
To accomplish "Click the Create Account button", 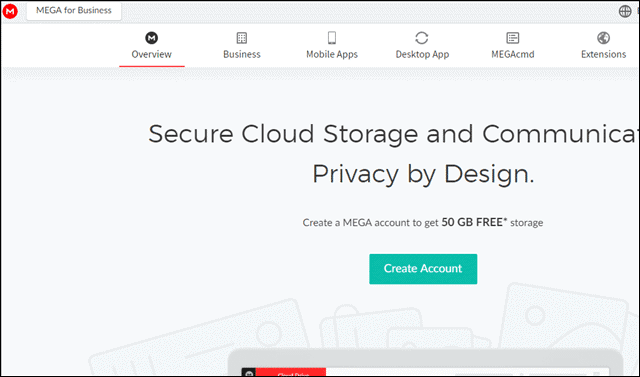I will tap(423, 269).
